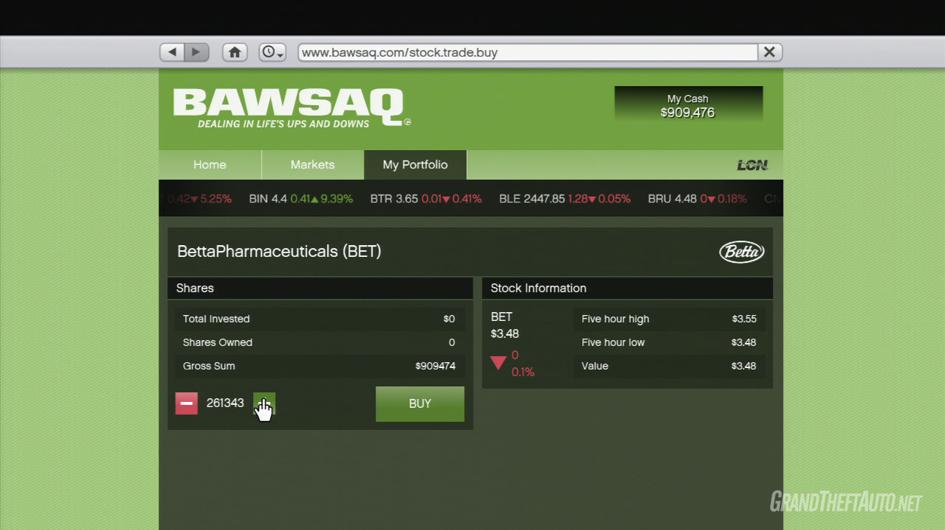Click the Betta company logo
The width and height of the screenshot is (945, 530).
tap(741, 251)
